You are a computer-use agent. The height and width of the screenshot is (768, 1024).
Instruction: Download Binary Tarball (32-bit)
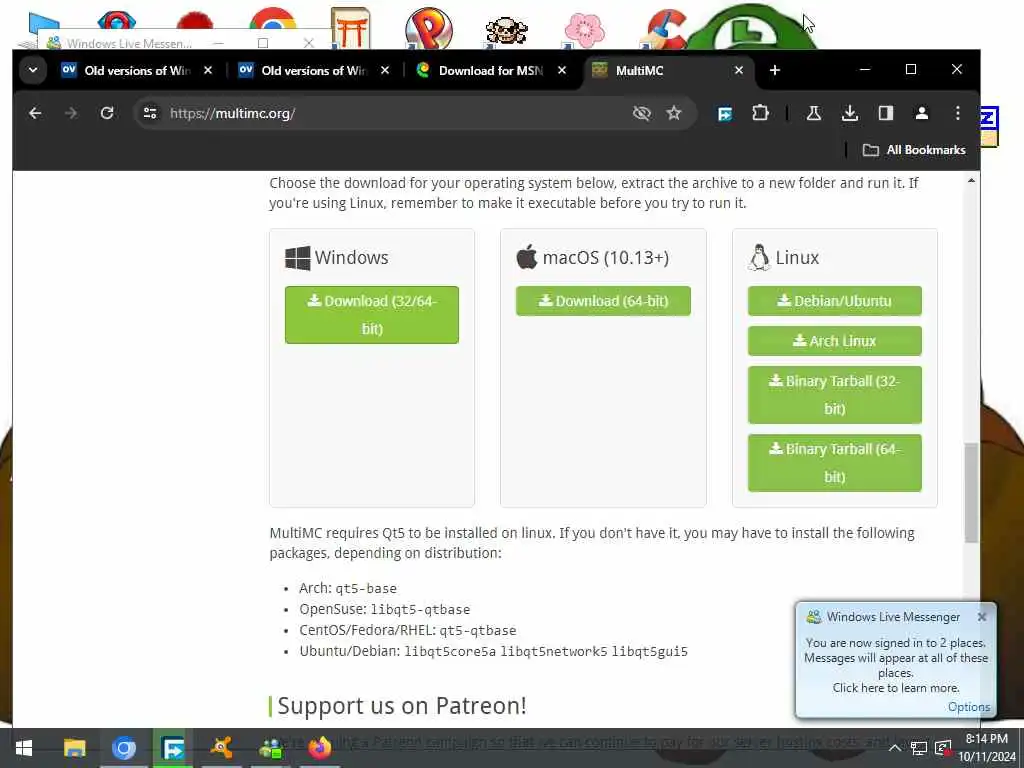click(x=835, y=395)
